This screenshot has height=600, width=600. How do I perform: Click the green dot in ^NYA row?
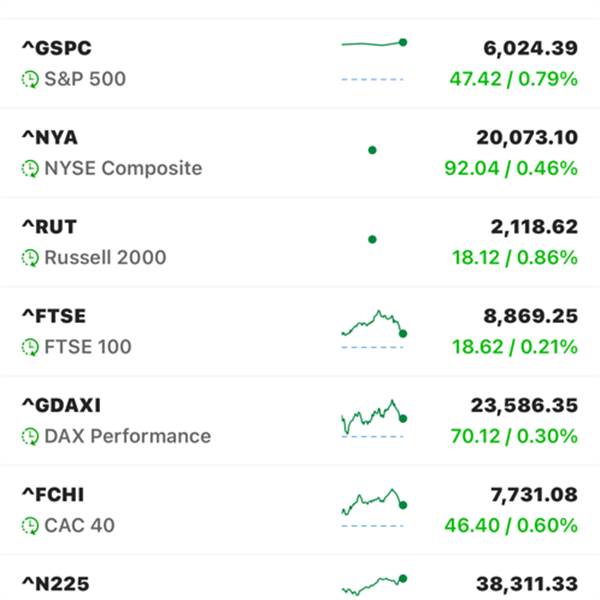372,150
